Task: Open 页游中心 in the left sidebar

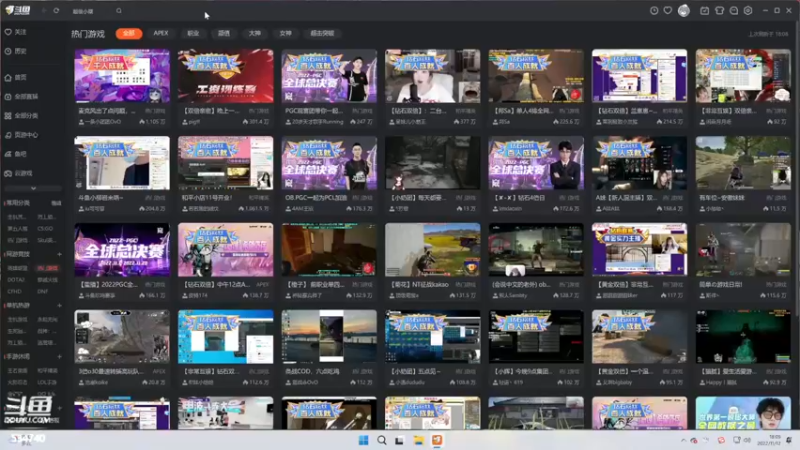Action: coord(21,135)
